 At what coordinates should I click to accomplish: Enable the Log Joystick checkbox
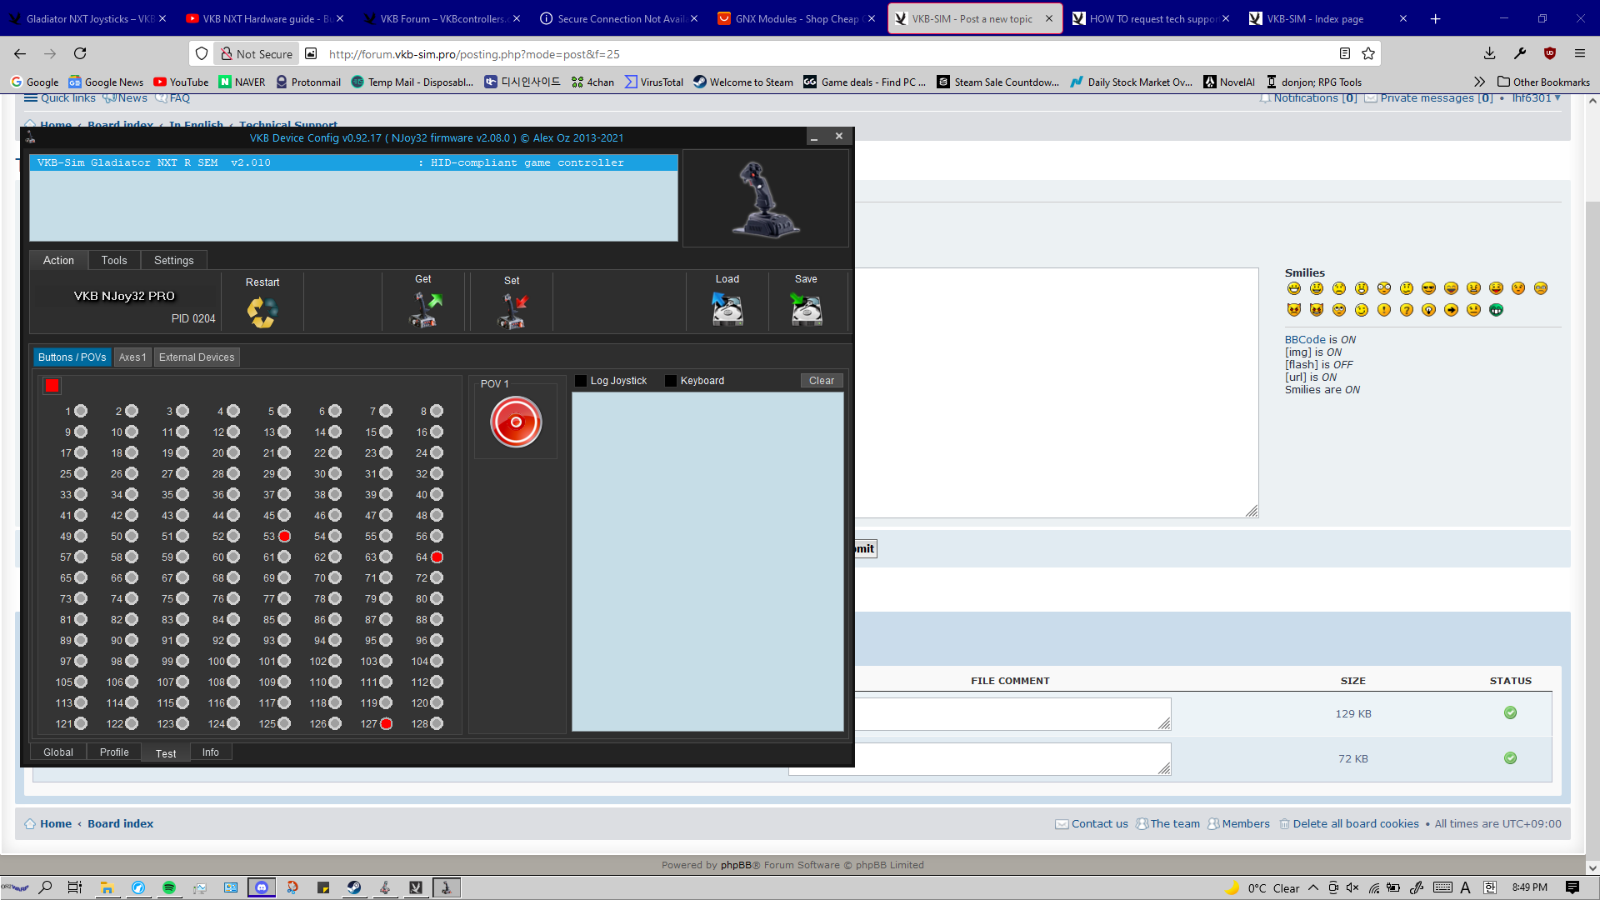581,381
